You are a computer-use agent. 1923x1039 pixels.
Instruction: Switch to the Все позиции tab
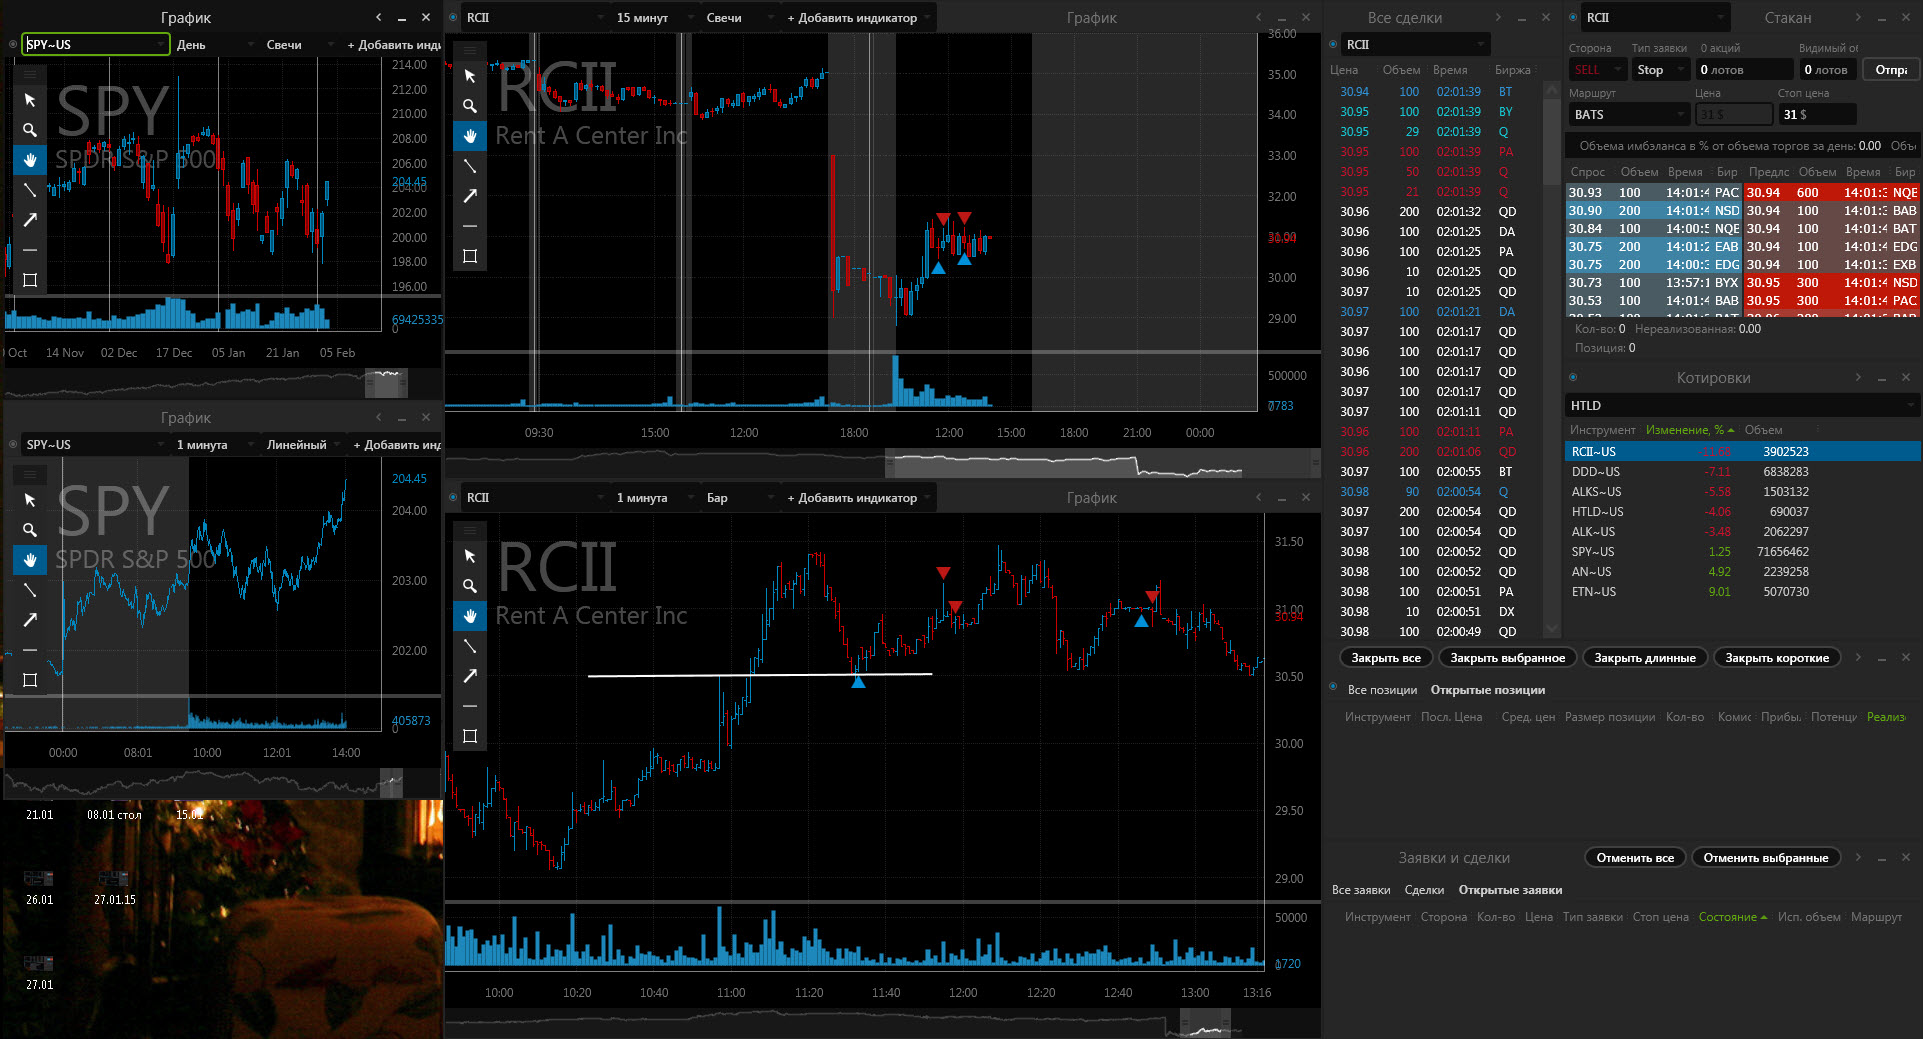tap(1382, 690)
